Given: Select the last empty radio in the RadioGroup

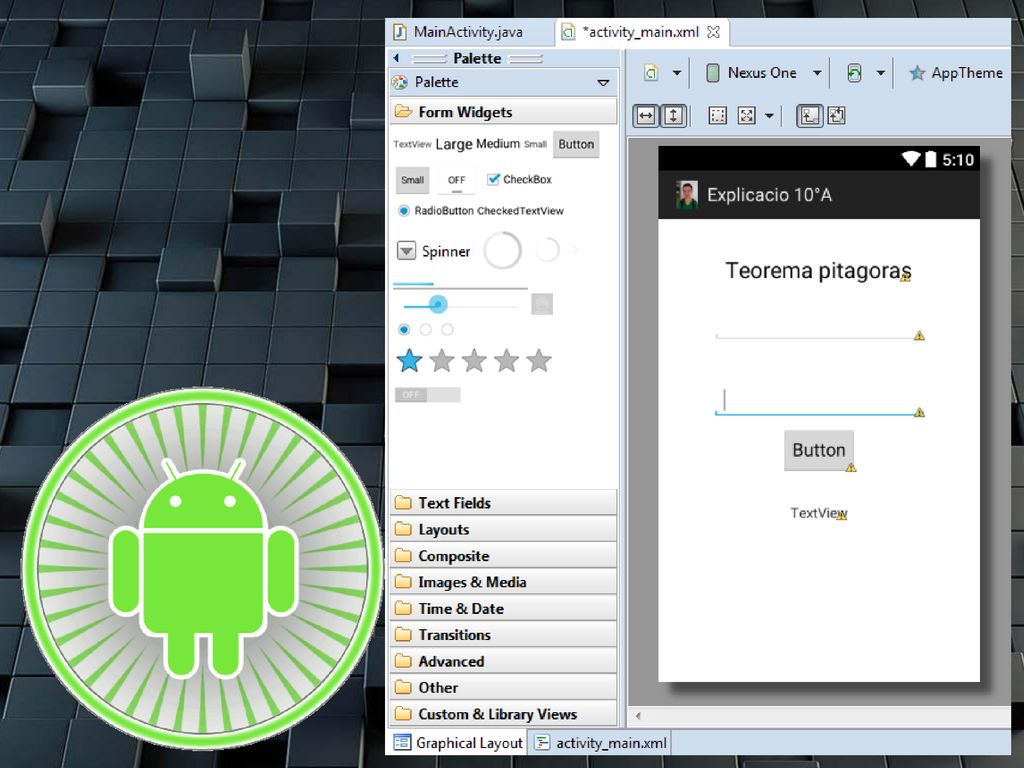Looking at the screenshot, I should pos(447,329).
